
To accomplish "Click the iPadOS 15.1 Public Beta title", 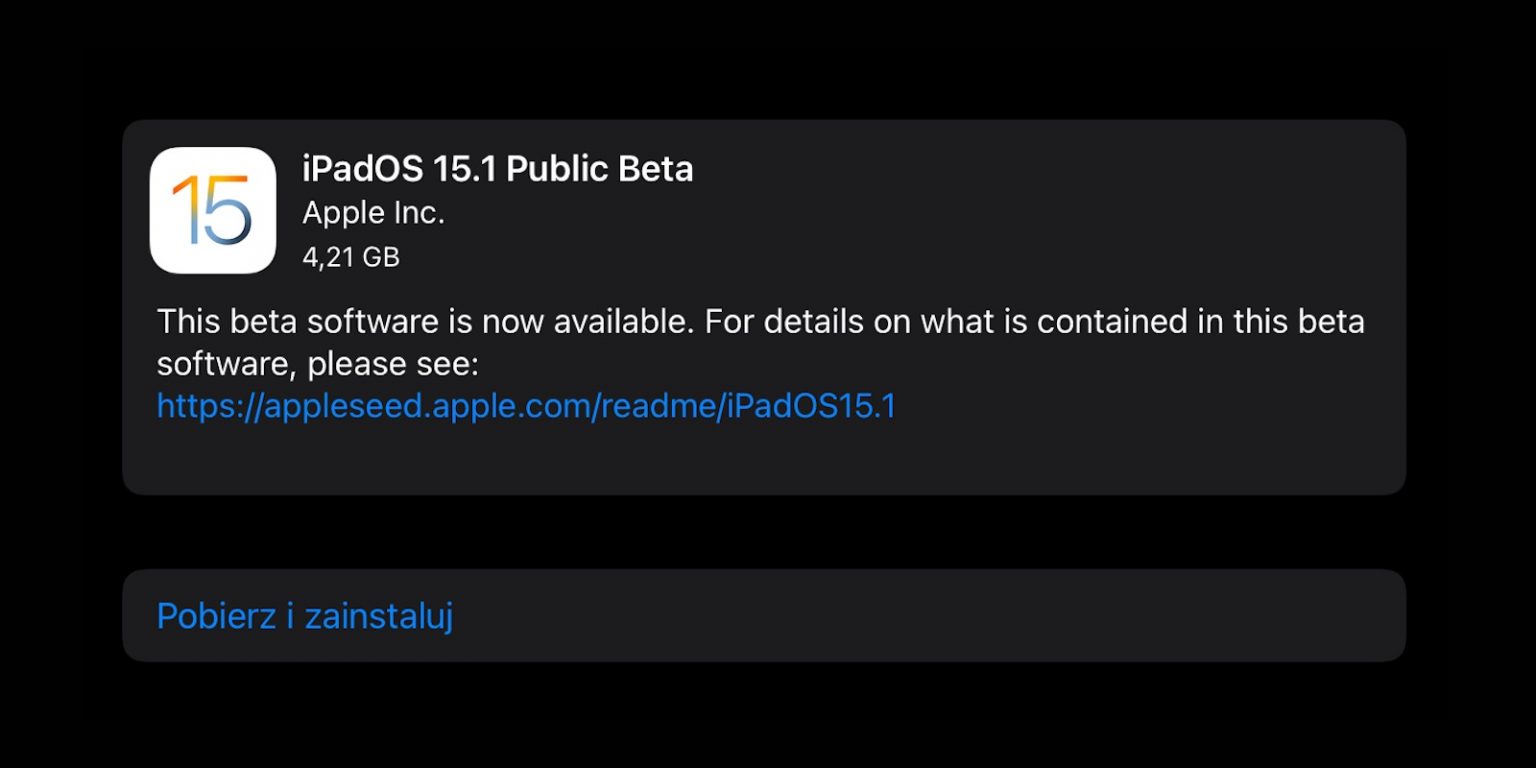I will [498, 169].
